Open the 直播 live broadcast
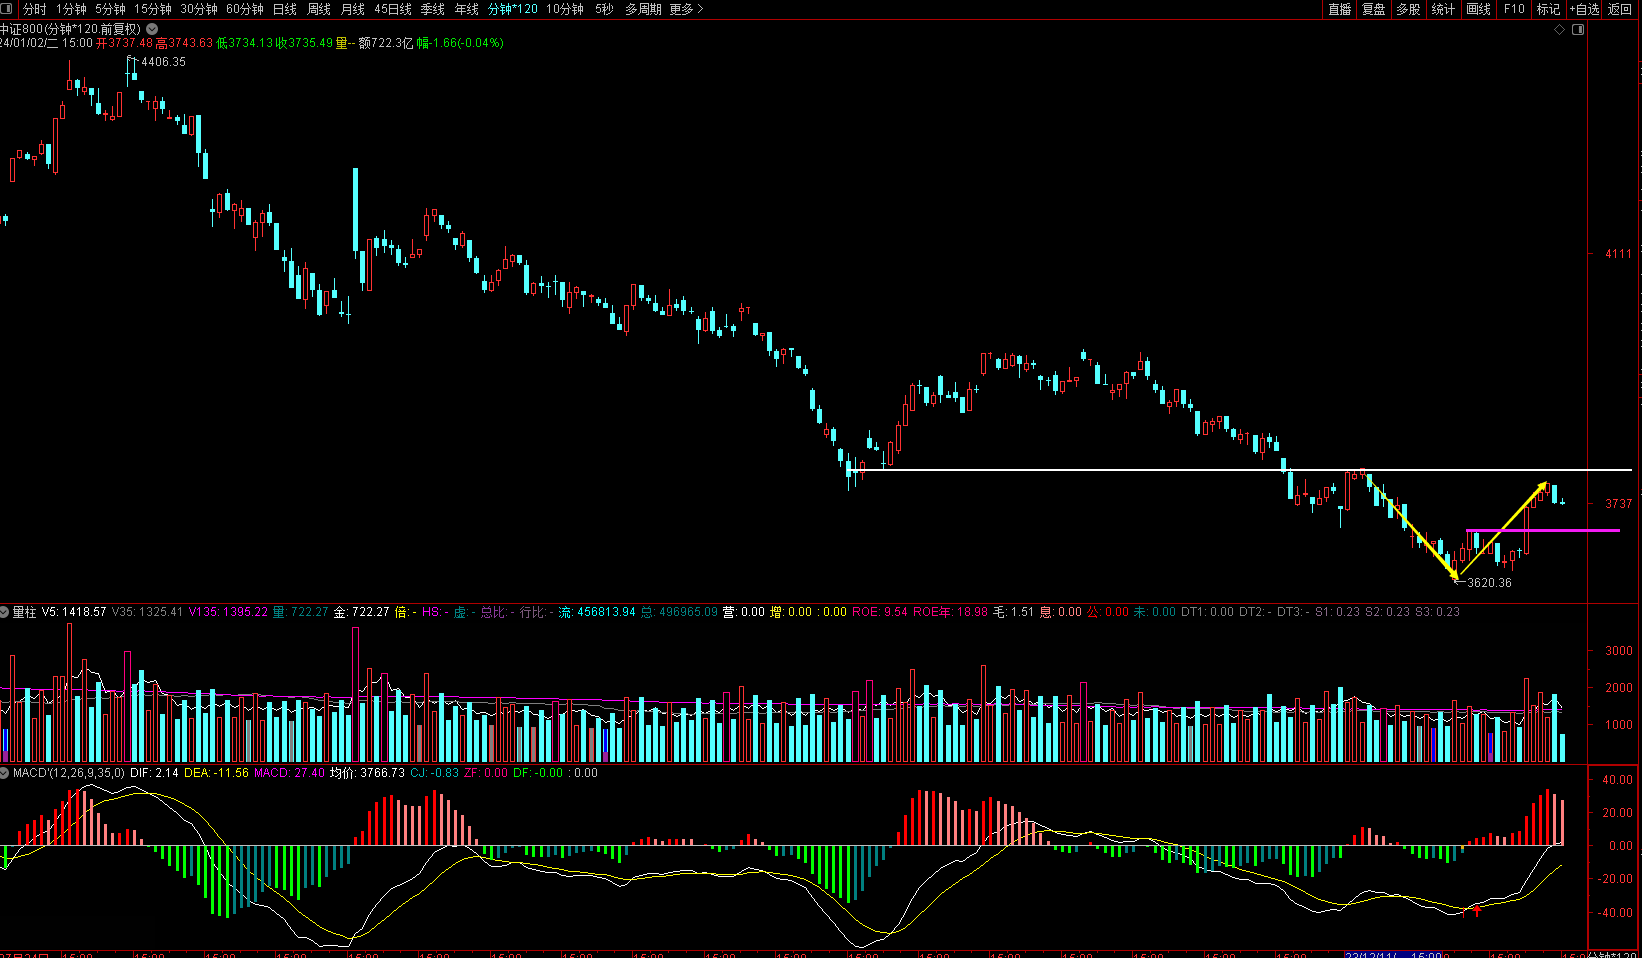Viewport: 1642px width, 958px height. click(1340, 9)
